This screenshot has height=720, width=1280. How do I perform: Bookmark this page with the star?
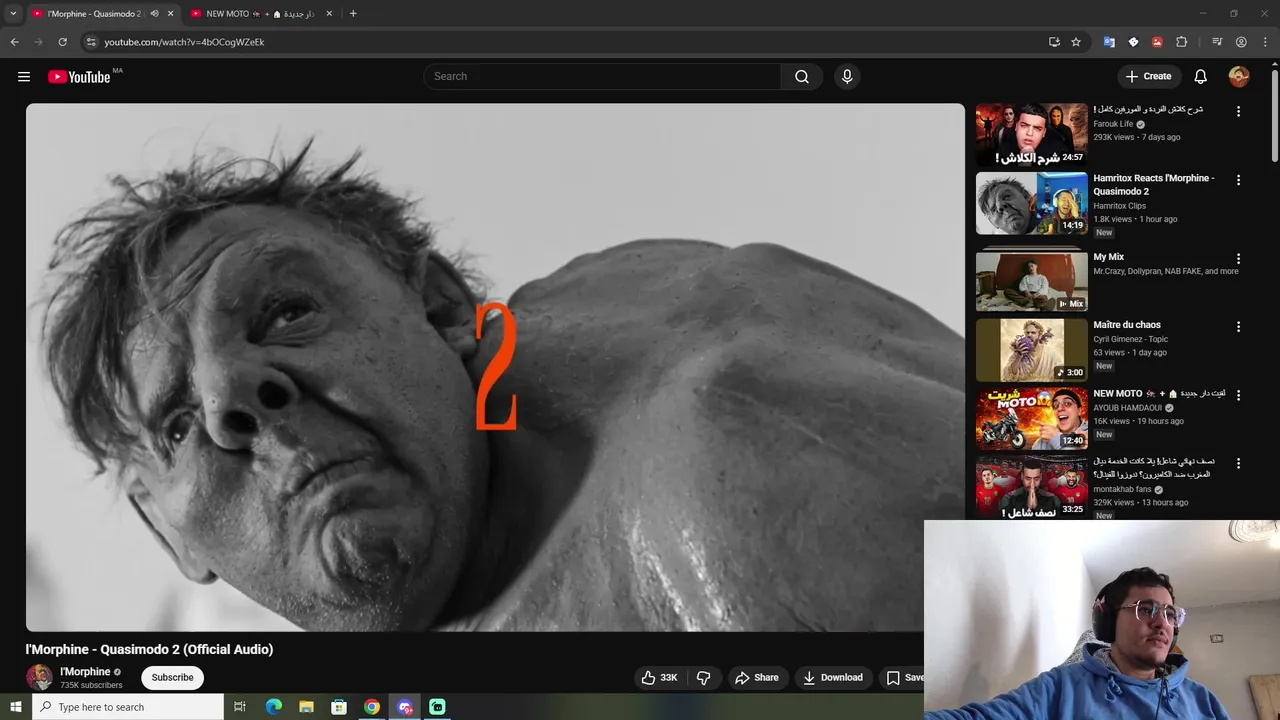[x=1076, y=42]
